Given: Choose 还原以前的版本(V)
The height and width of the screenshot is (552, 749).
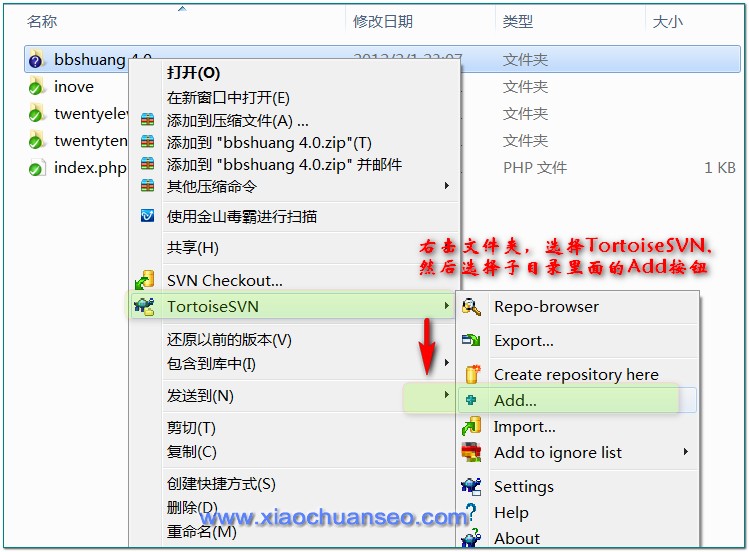Looking at the screenshot, I should click(229, 340).
